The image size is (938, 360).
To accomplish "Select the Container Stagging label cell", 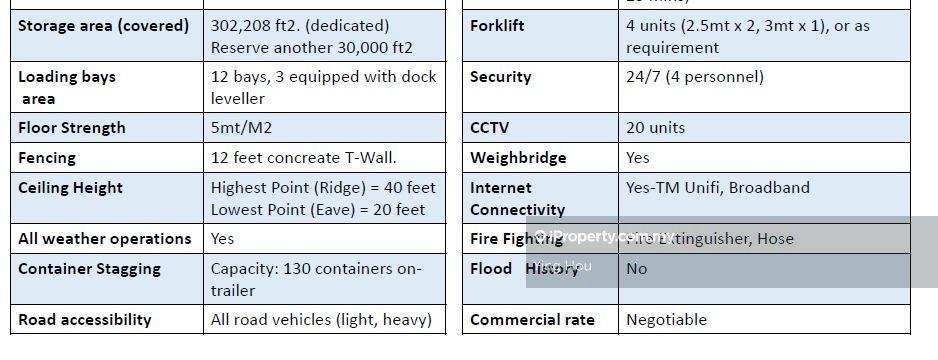I will click(x=107, y=279).
